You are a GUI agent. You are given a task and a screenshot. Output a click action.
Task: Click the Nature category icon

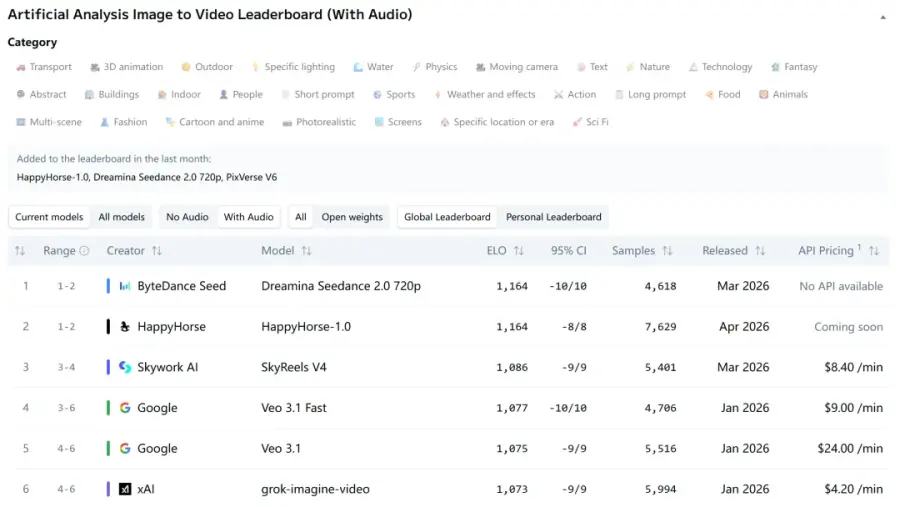tap(630, 67)
